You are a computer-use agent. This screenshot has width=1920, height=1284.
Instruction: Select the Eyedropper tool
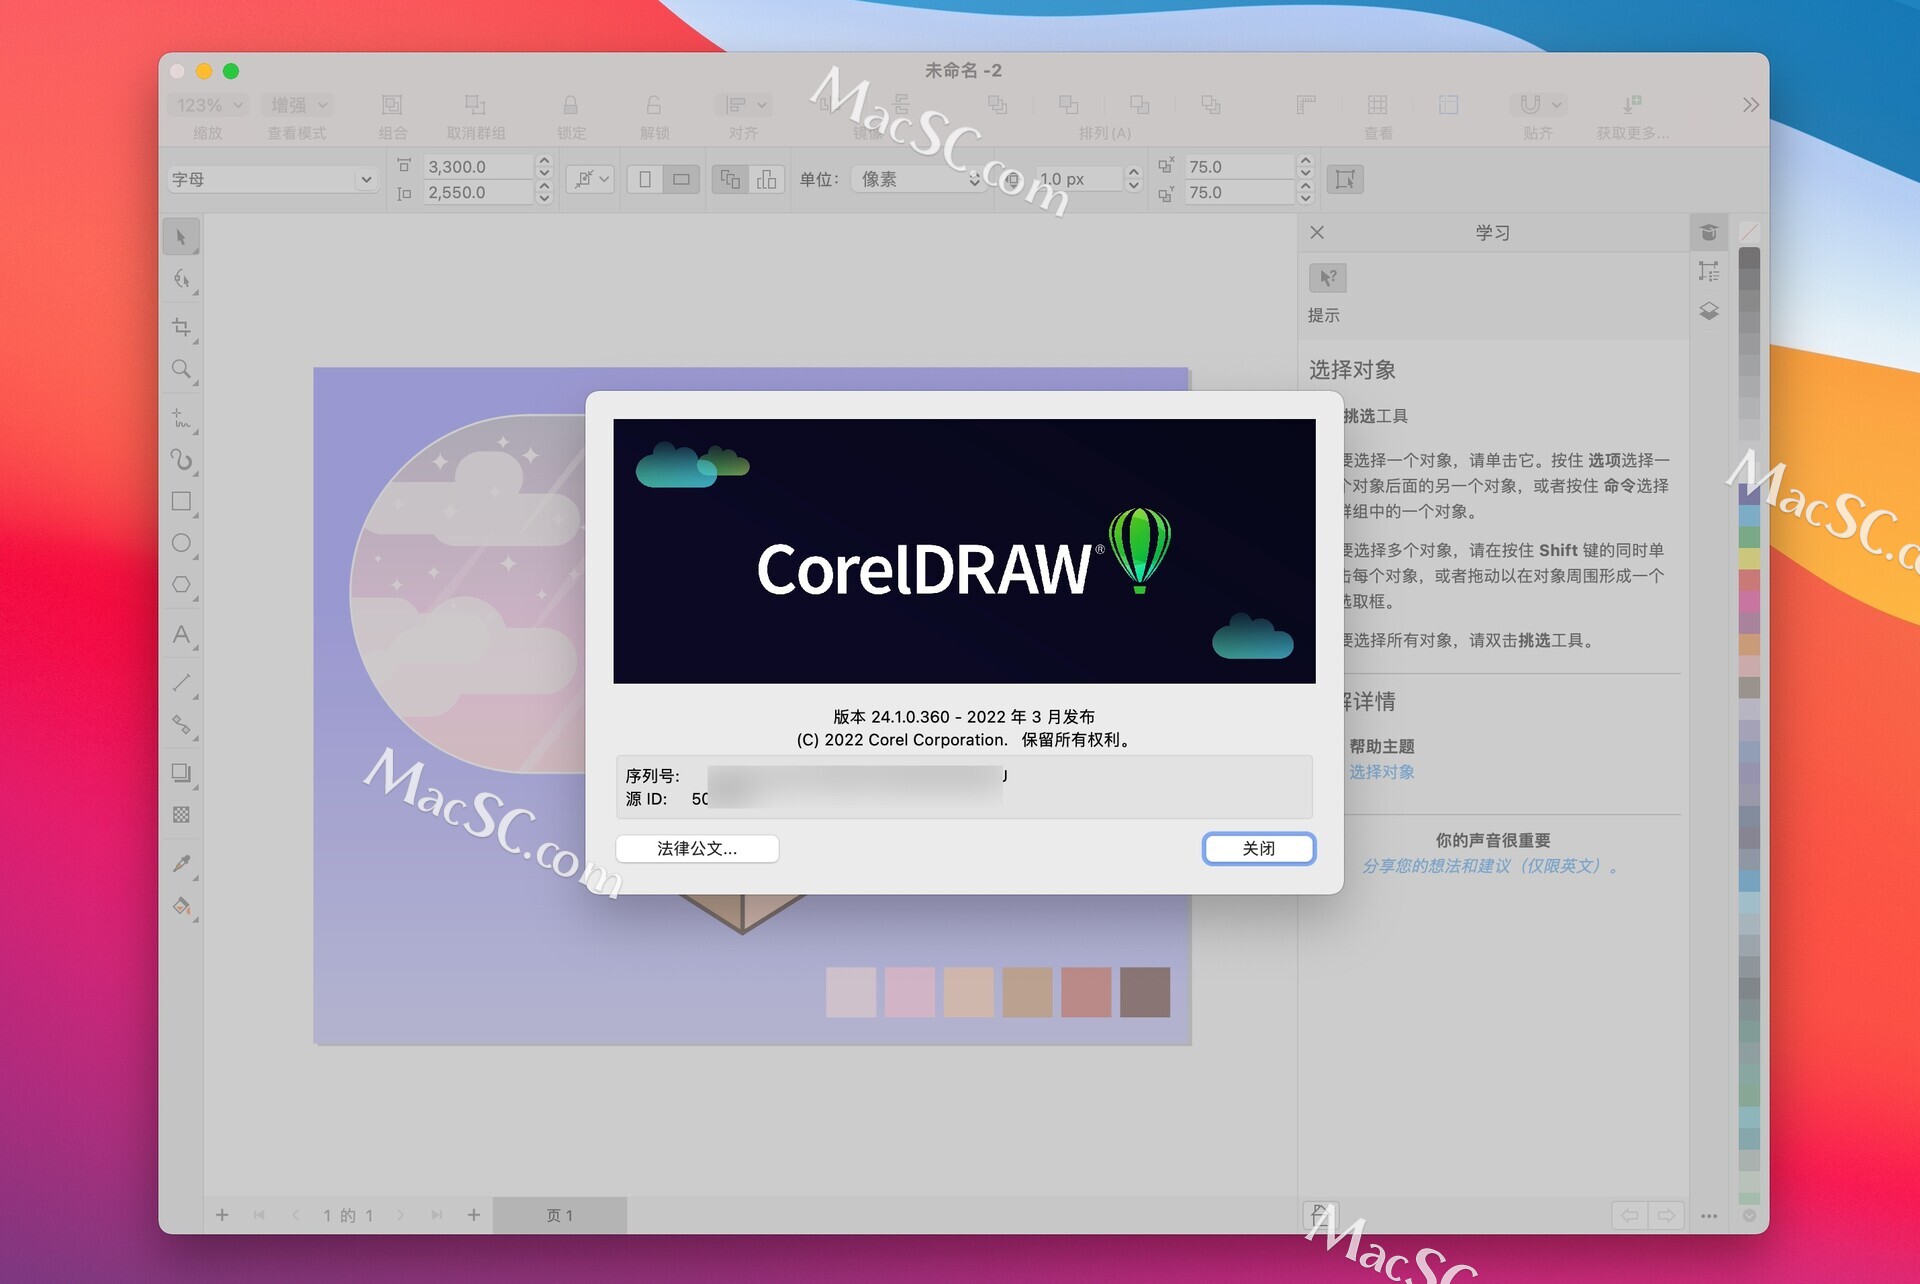click(181, 863)
